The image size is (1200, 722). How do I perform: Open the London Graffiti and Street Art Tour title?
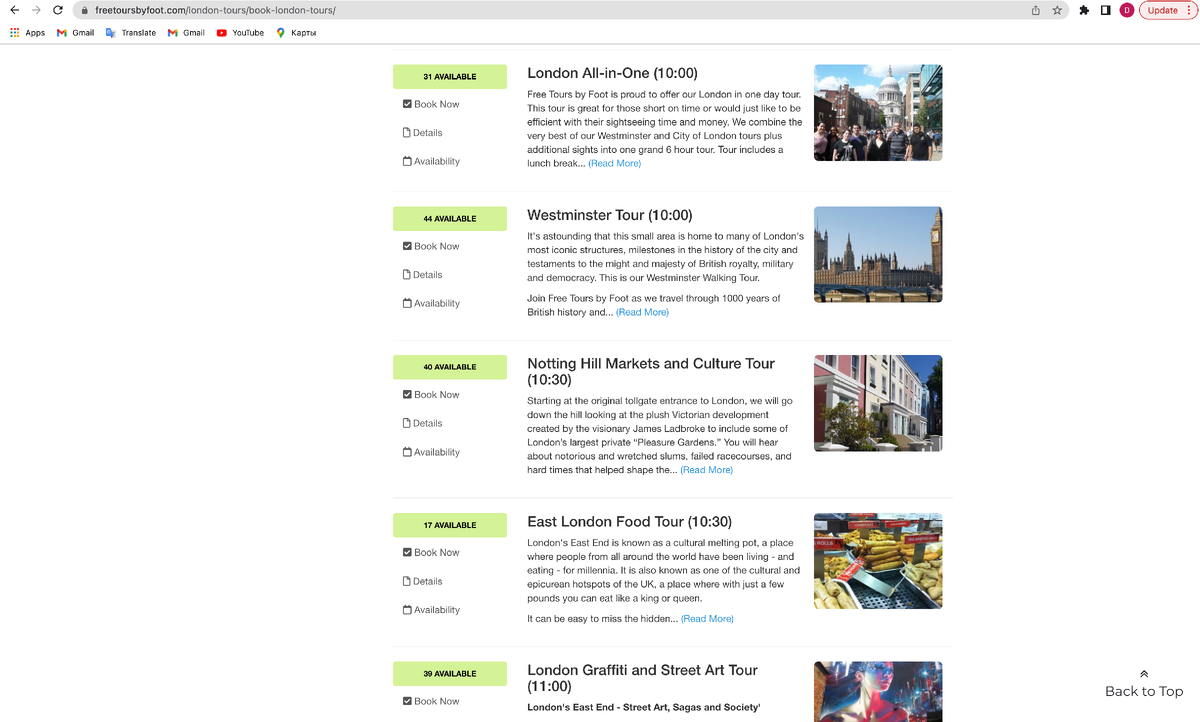642,678
